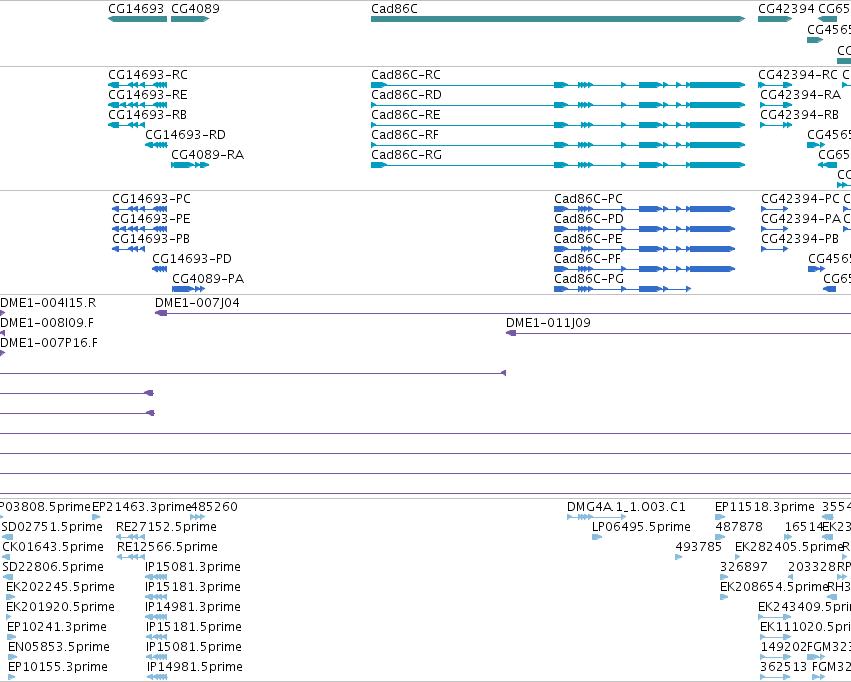The image size is (851, 682).
Task: Click the long teal Cad86C gene bar
Action: pos(558,19)
